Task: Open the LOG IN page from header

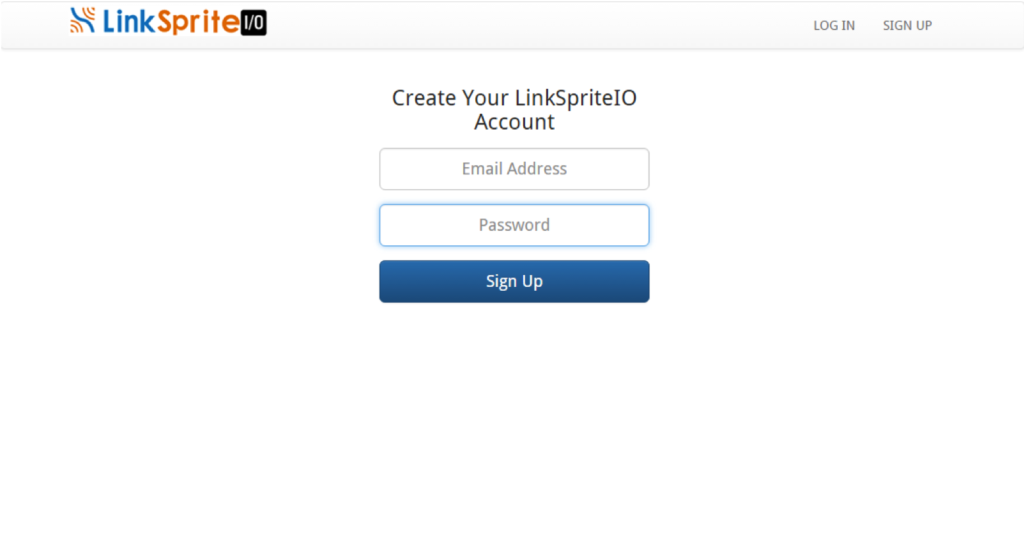Action: (834, 25)
